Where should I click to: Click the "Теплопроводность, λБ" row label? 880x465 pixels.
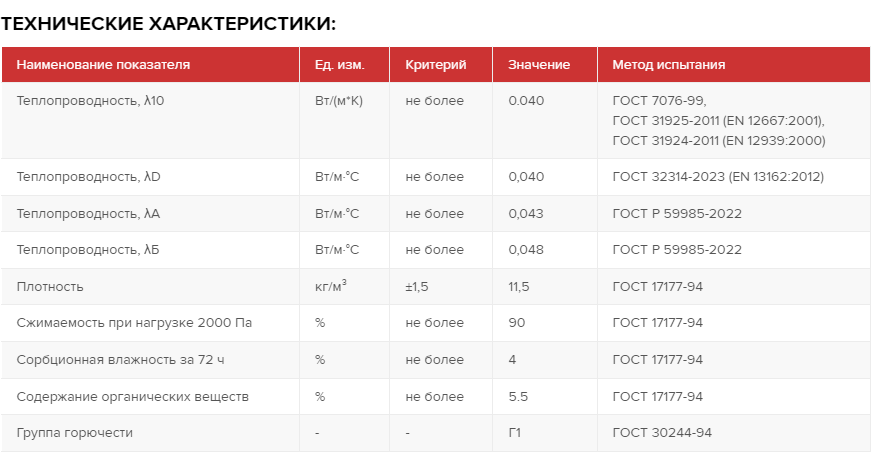89,250
